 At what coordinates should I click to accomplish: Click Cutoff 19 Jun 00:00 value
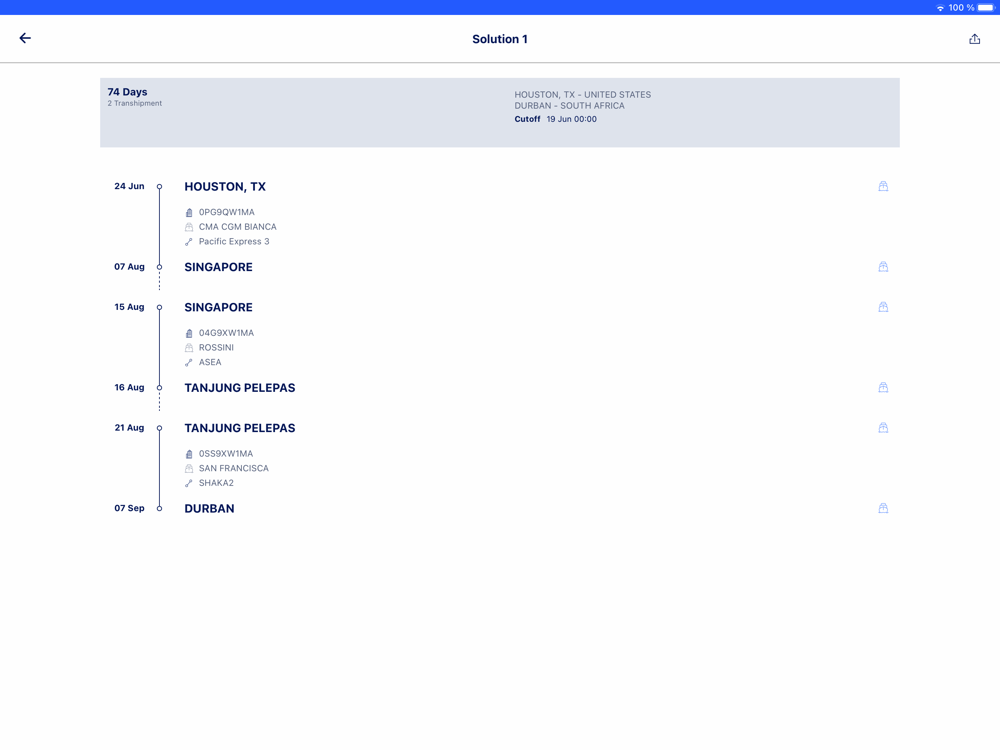[x=571, y=119]
